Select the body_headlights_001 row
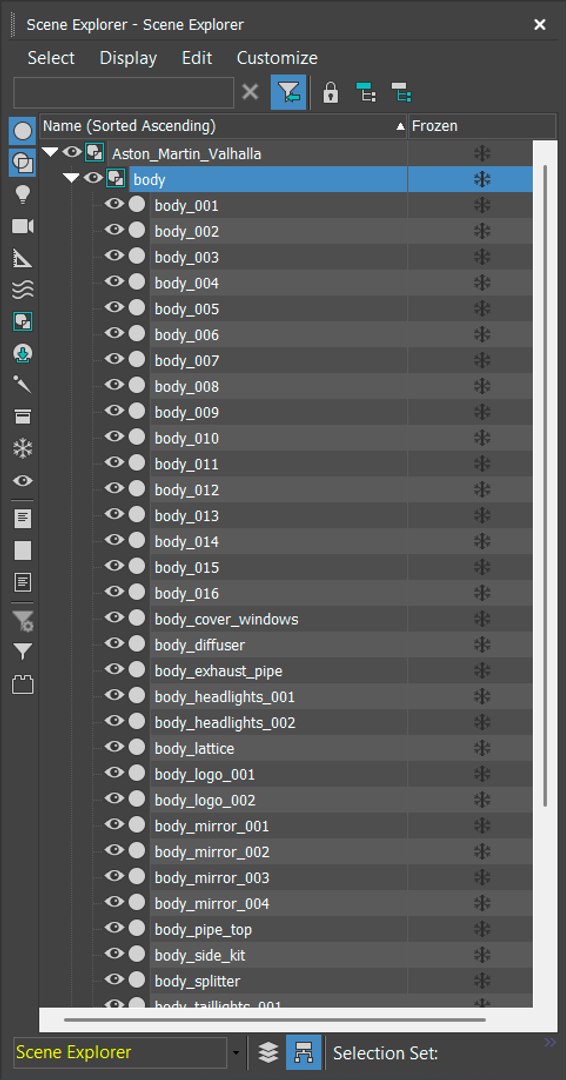Screen dimensions: 566x1080 pyautogui.click(x=342, y=696)
